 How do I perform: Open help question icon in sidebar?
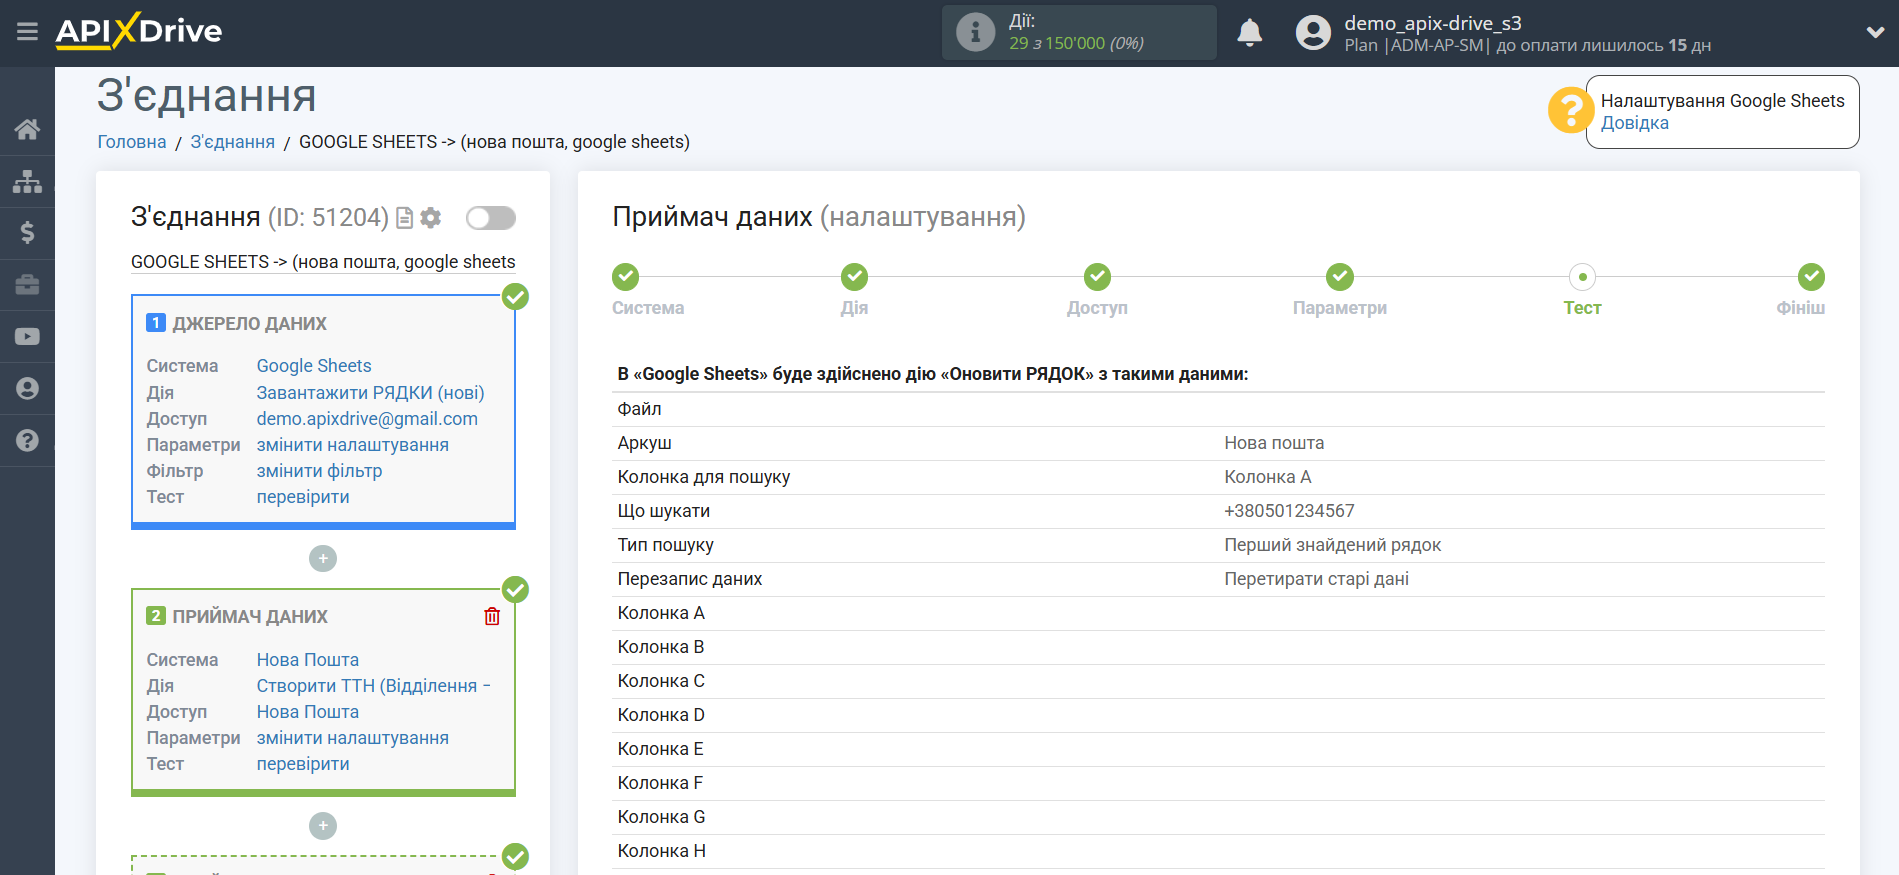coord(27,441)
